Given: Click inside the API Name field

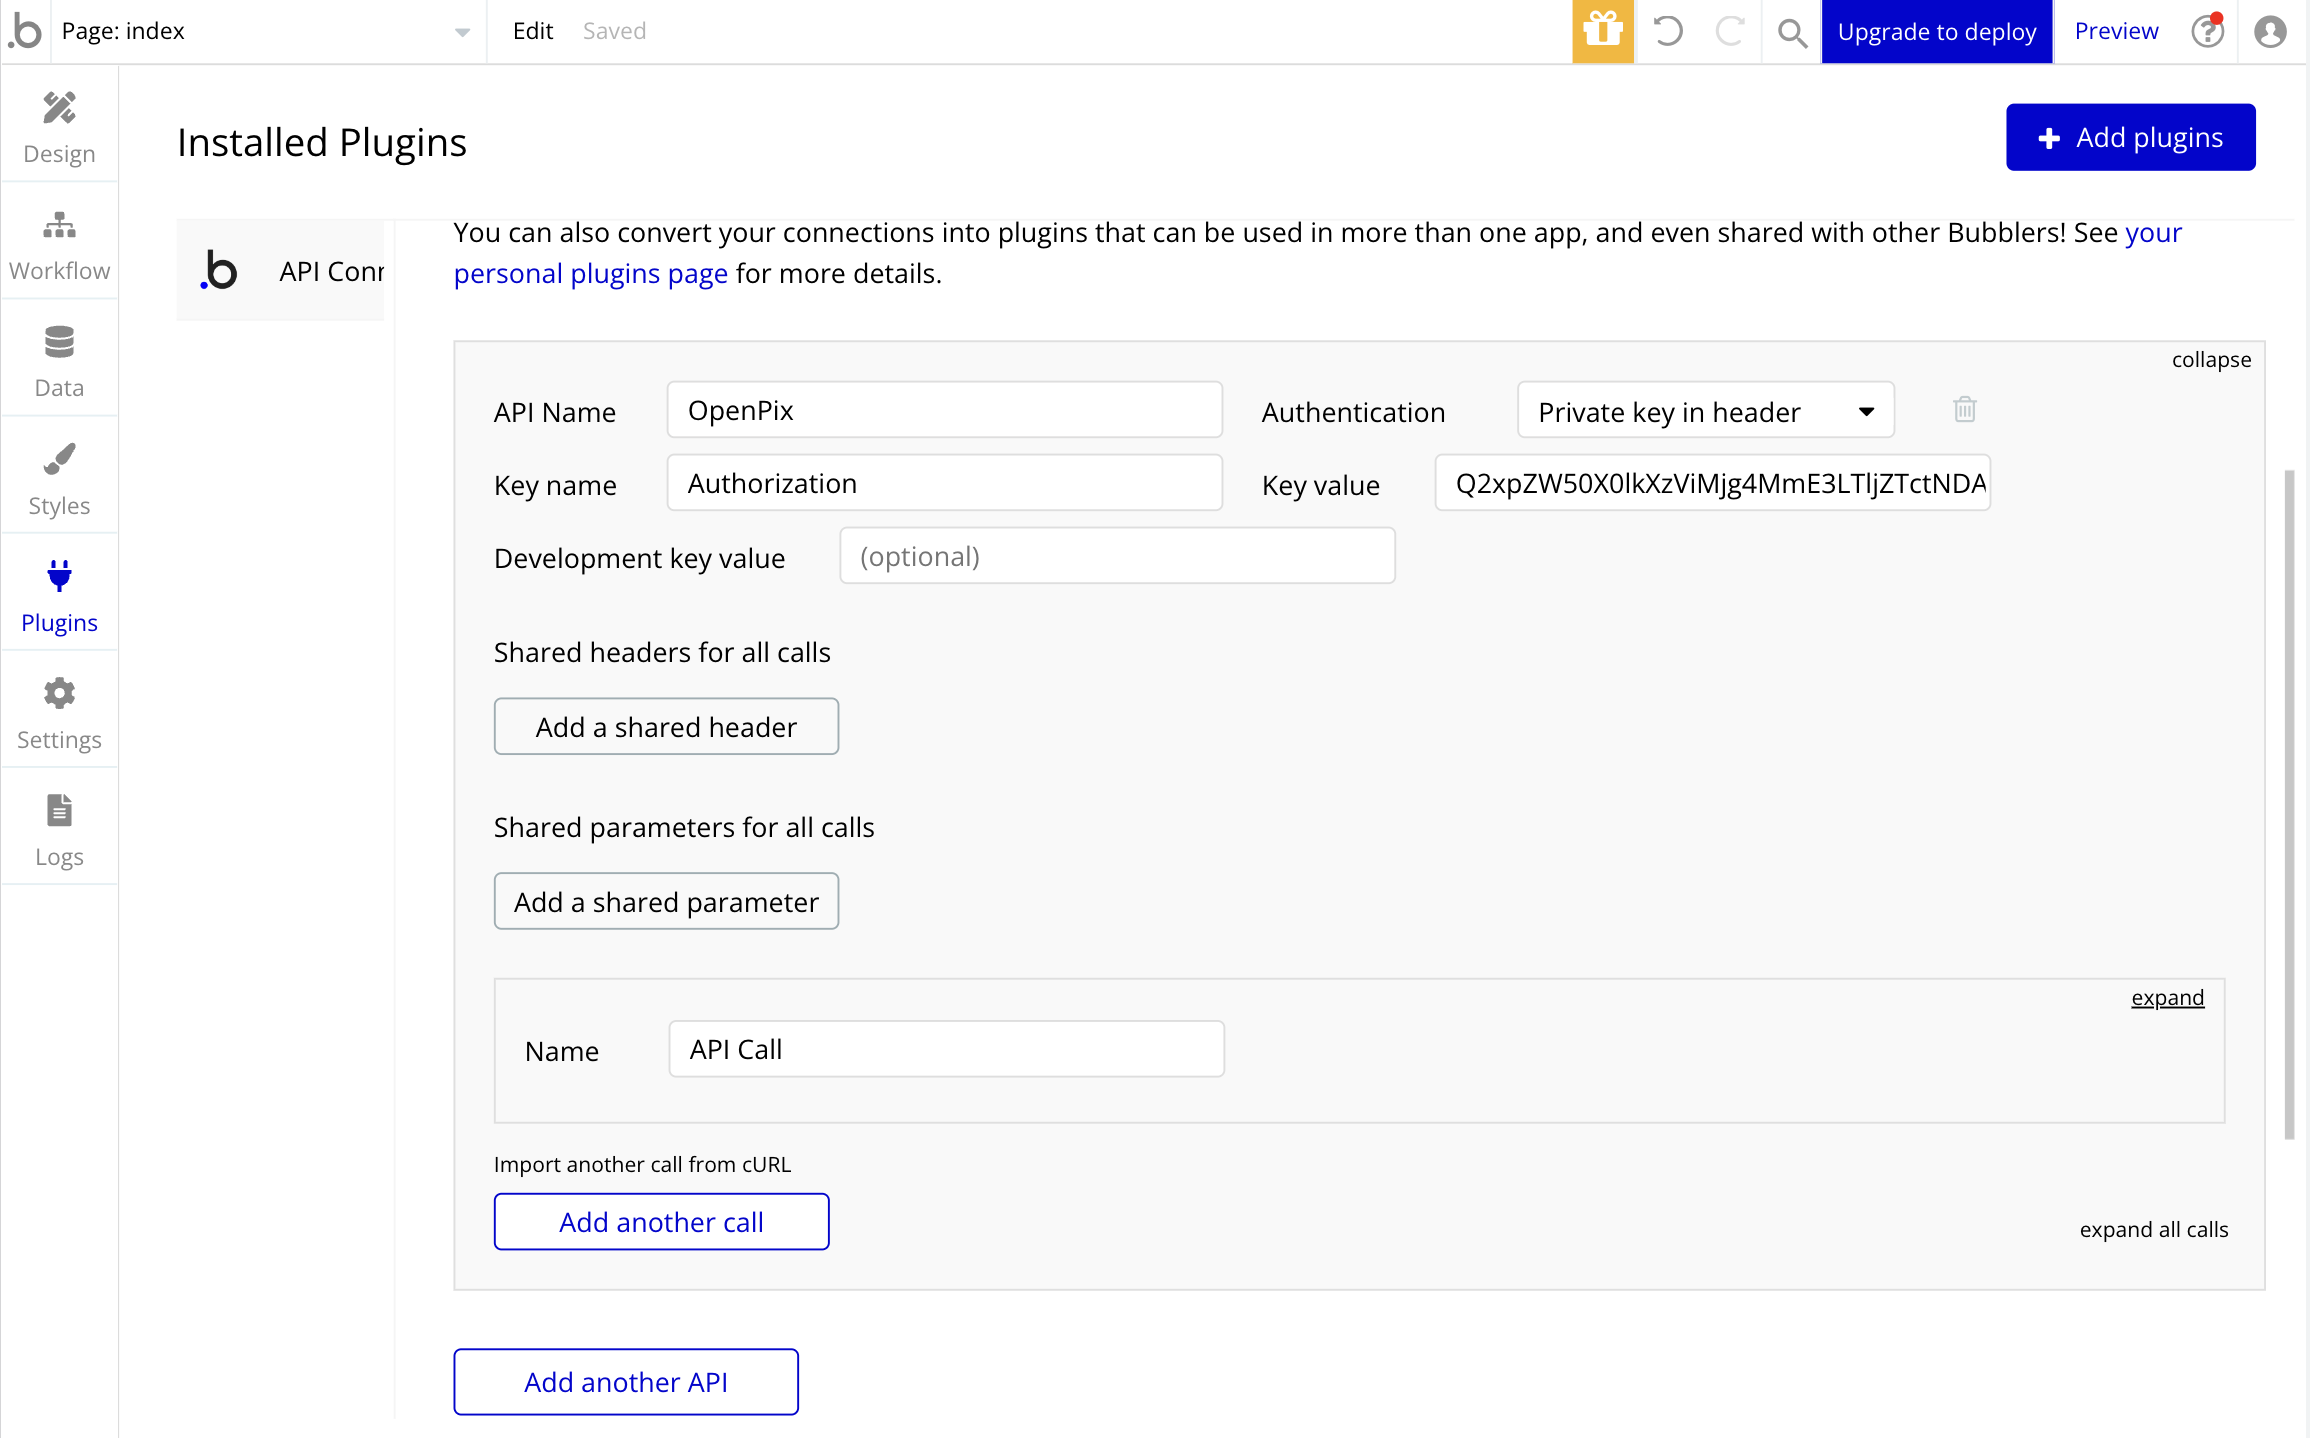Looking at the screenshot, I should tap(943, 409).
